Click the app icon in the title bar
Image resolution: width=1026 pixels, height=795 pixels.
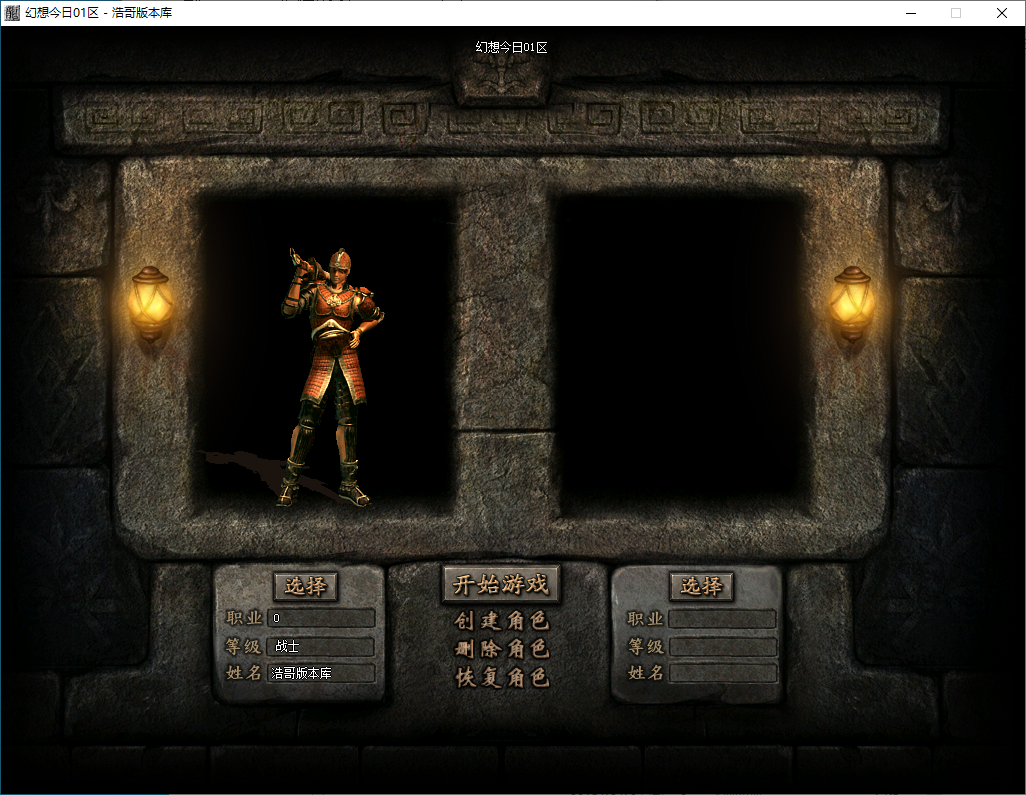pyautogui.click(x=12, y=12)
